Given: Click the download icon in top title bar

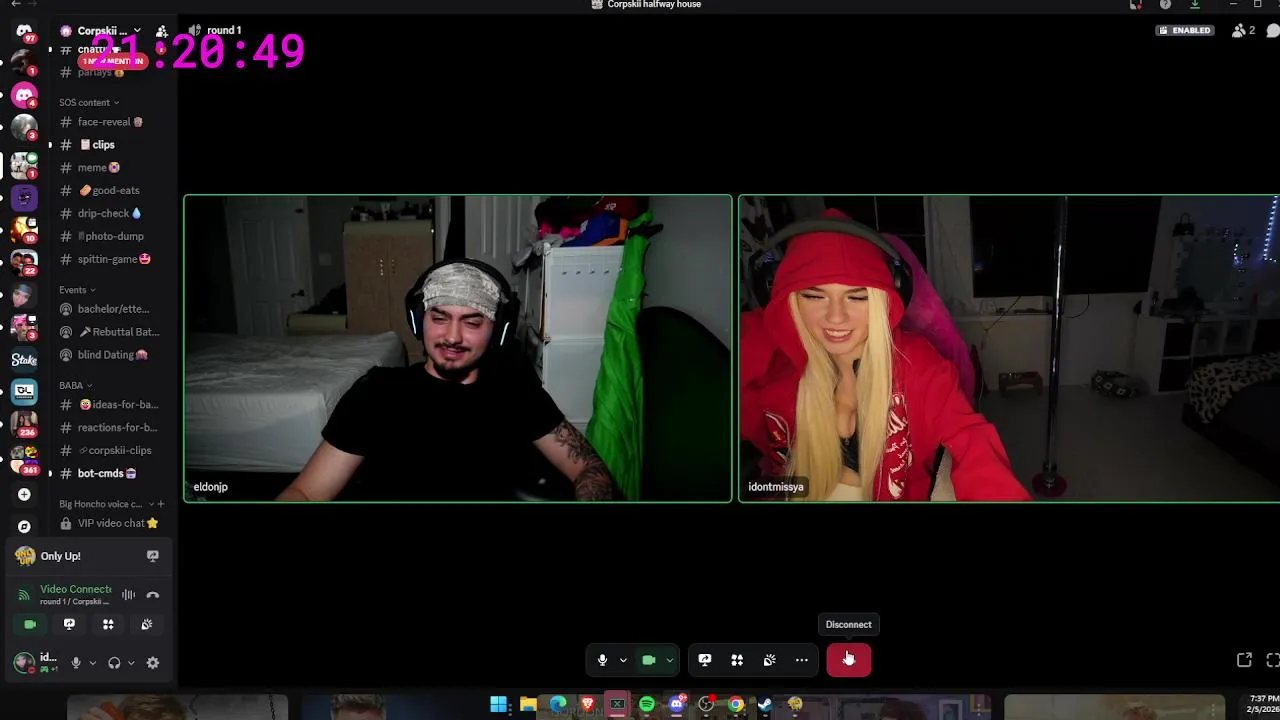Looking at the screenshot, I should (1194, 5).
